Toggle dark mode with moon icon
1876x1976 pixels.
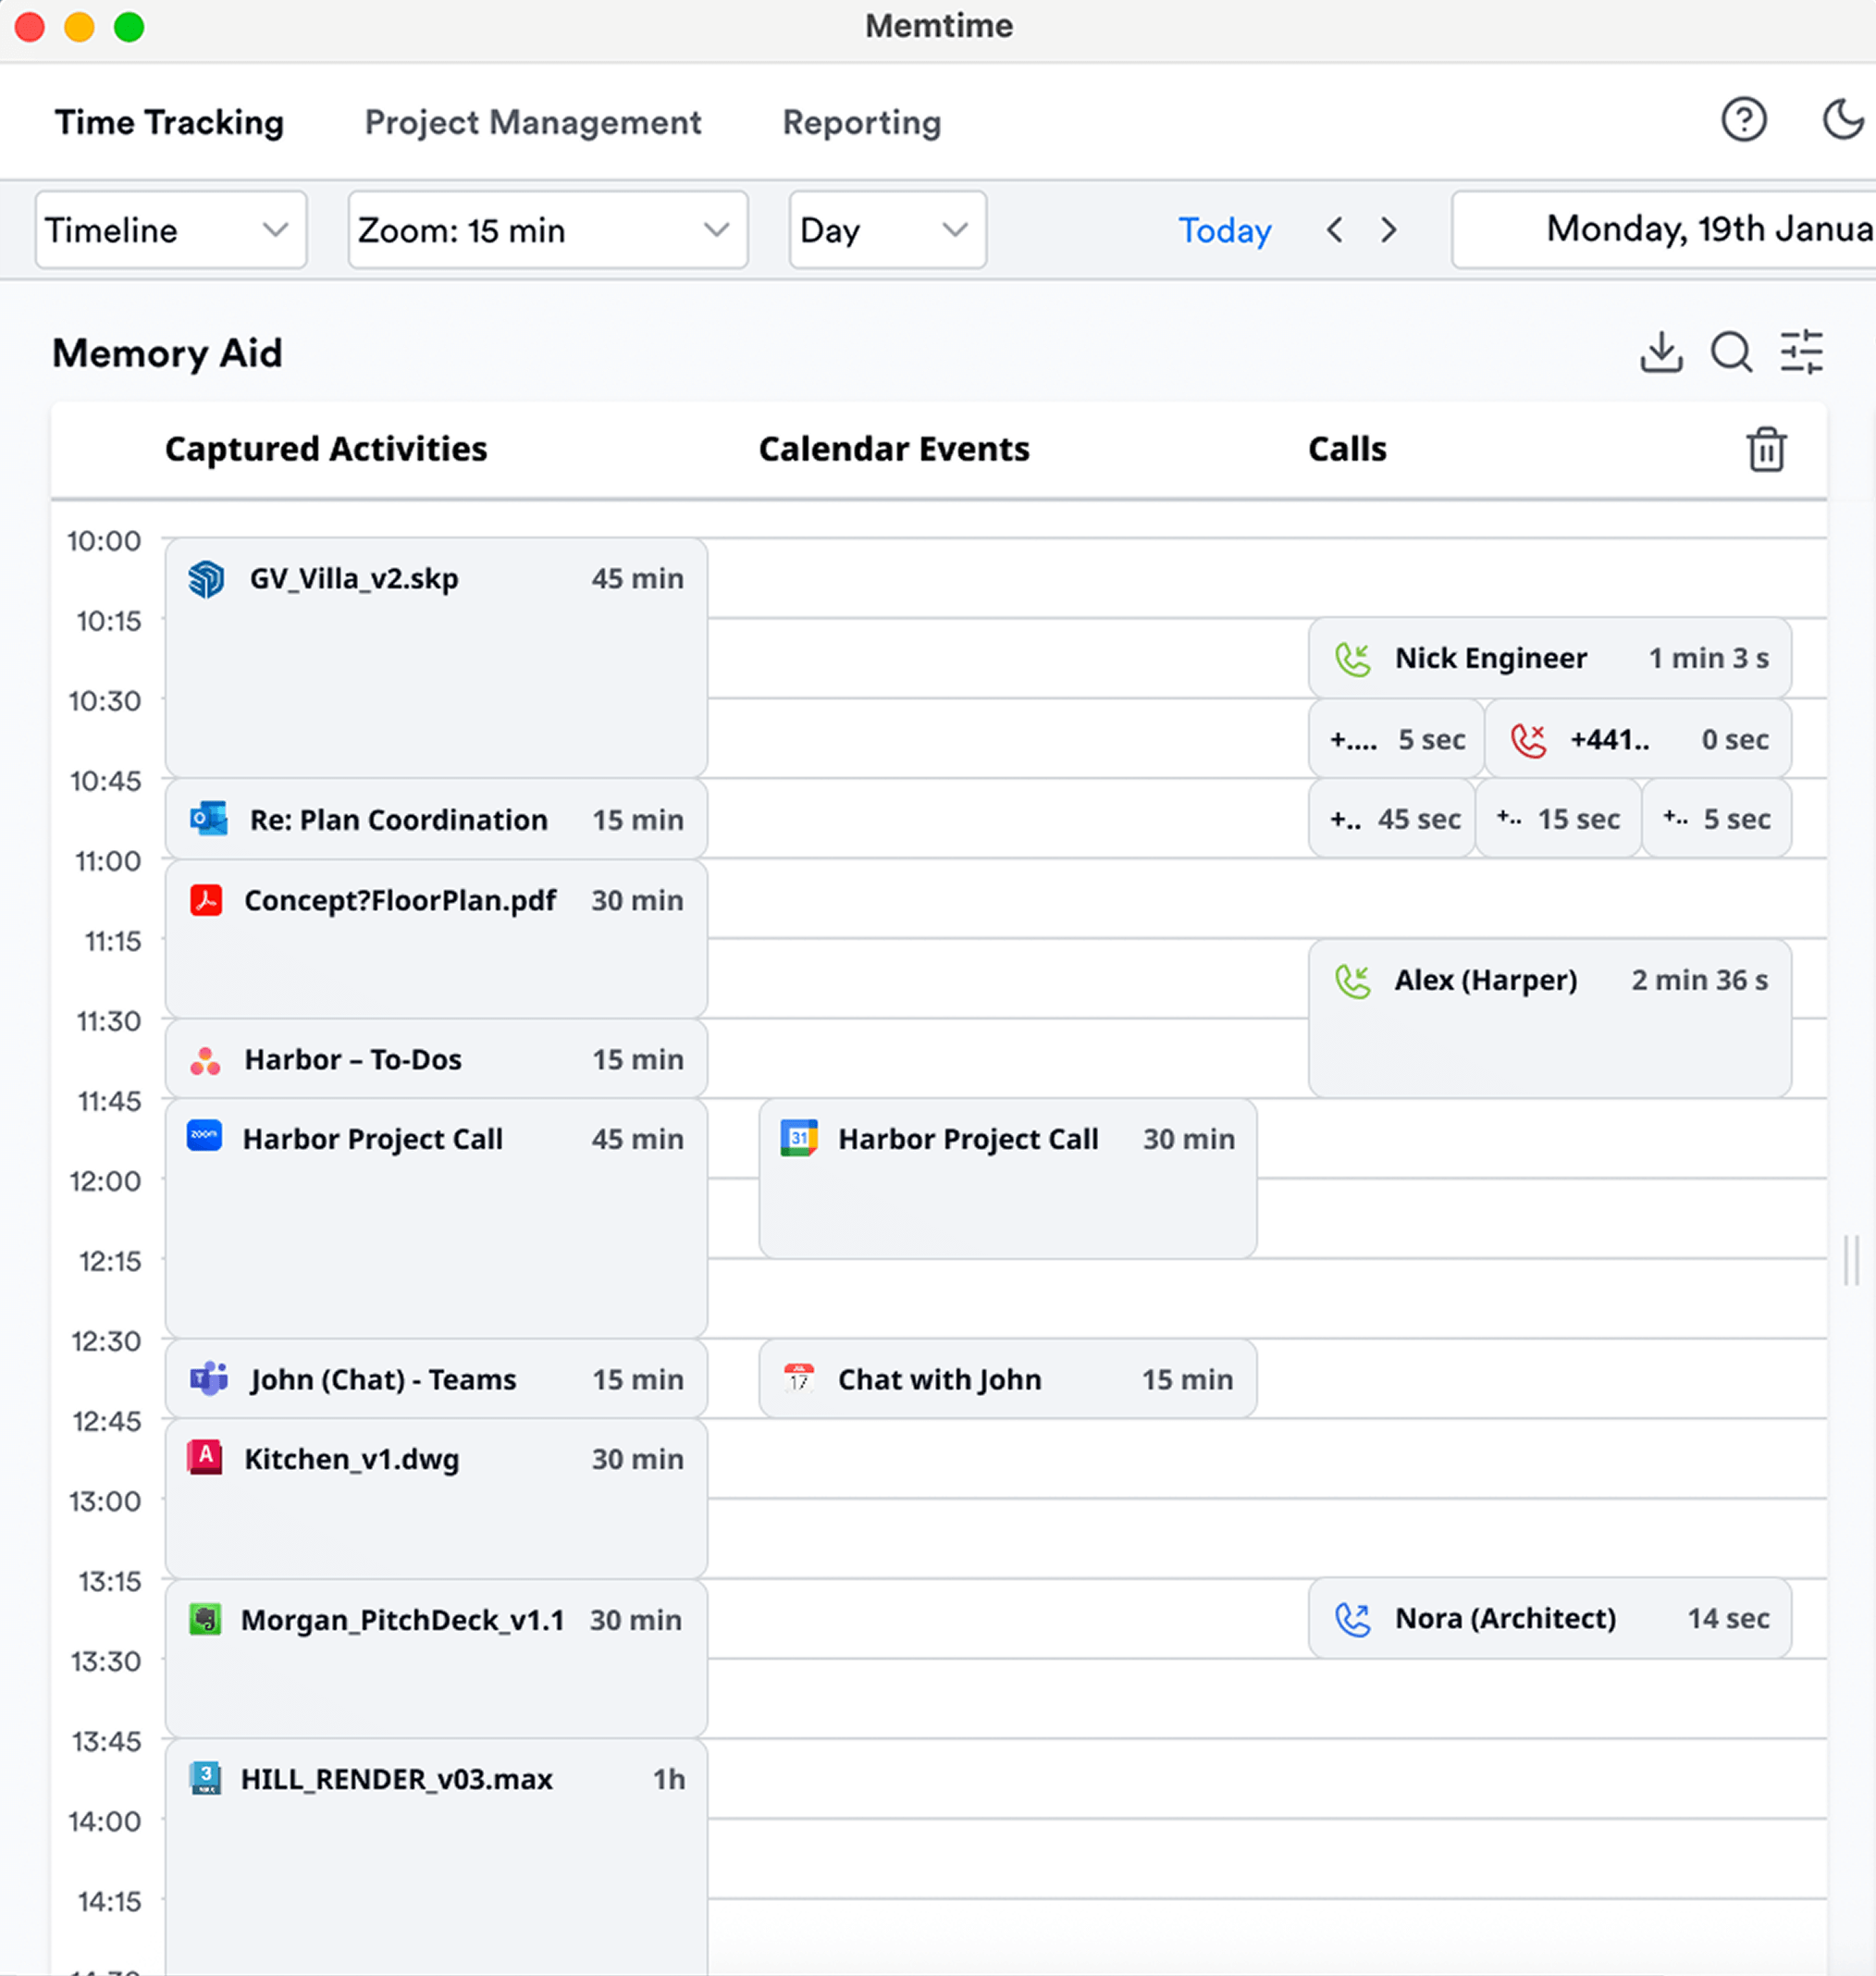tap(1842, 120)
